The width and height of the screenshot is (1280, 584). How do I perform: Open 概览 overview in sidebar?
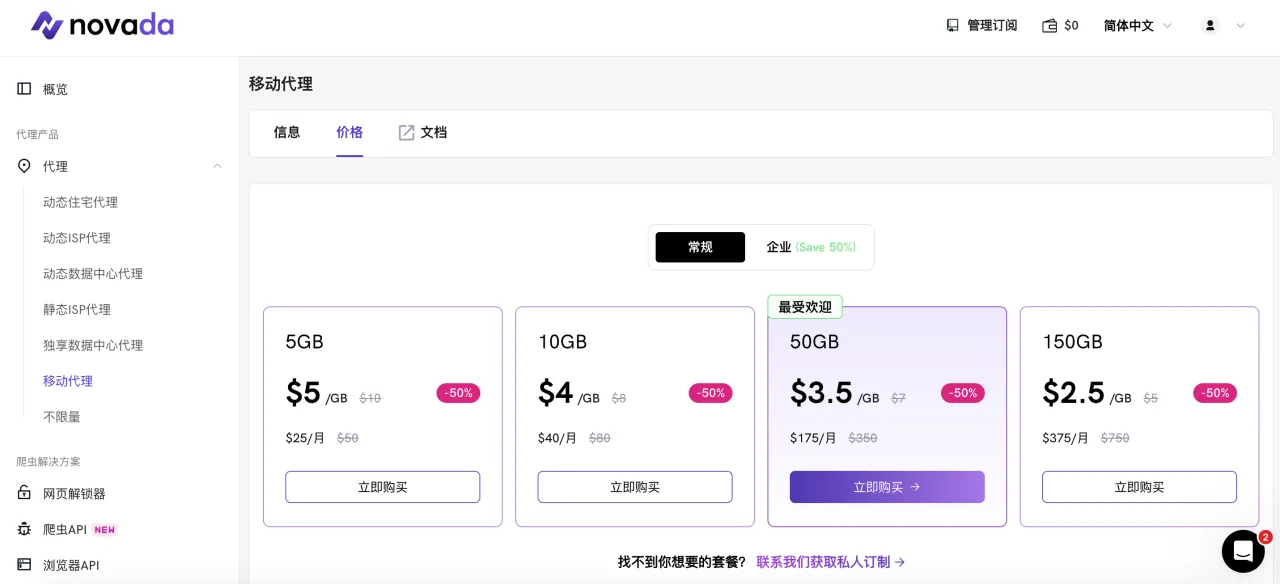click(55, 89)
